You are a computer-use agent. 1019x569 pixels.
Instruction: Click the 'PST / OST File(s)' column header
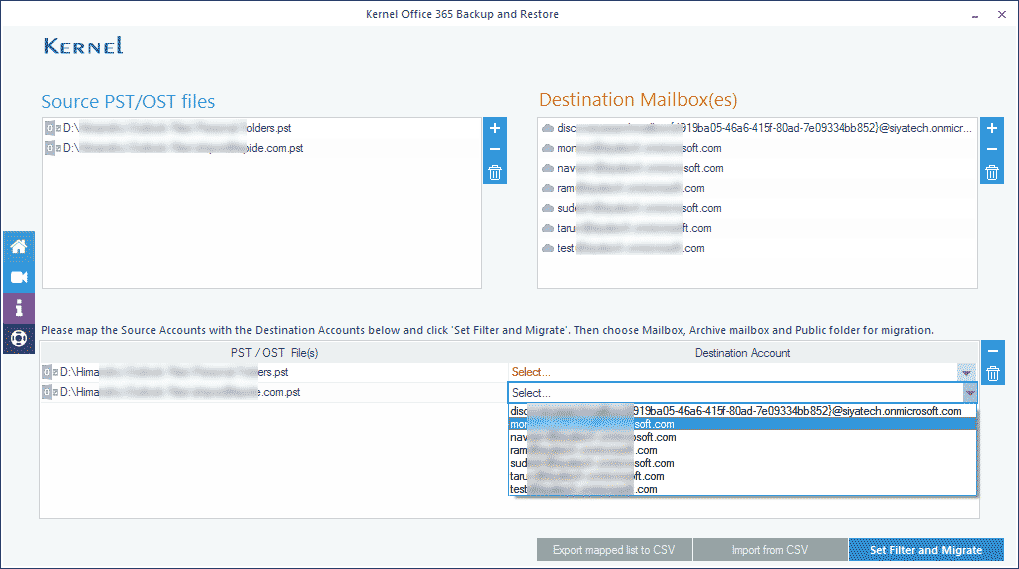[x=274, y=353]
